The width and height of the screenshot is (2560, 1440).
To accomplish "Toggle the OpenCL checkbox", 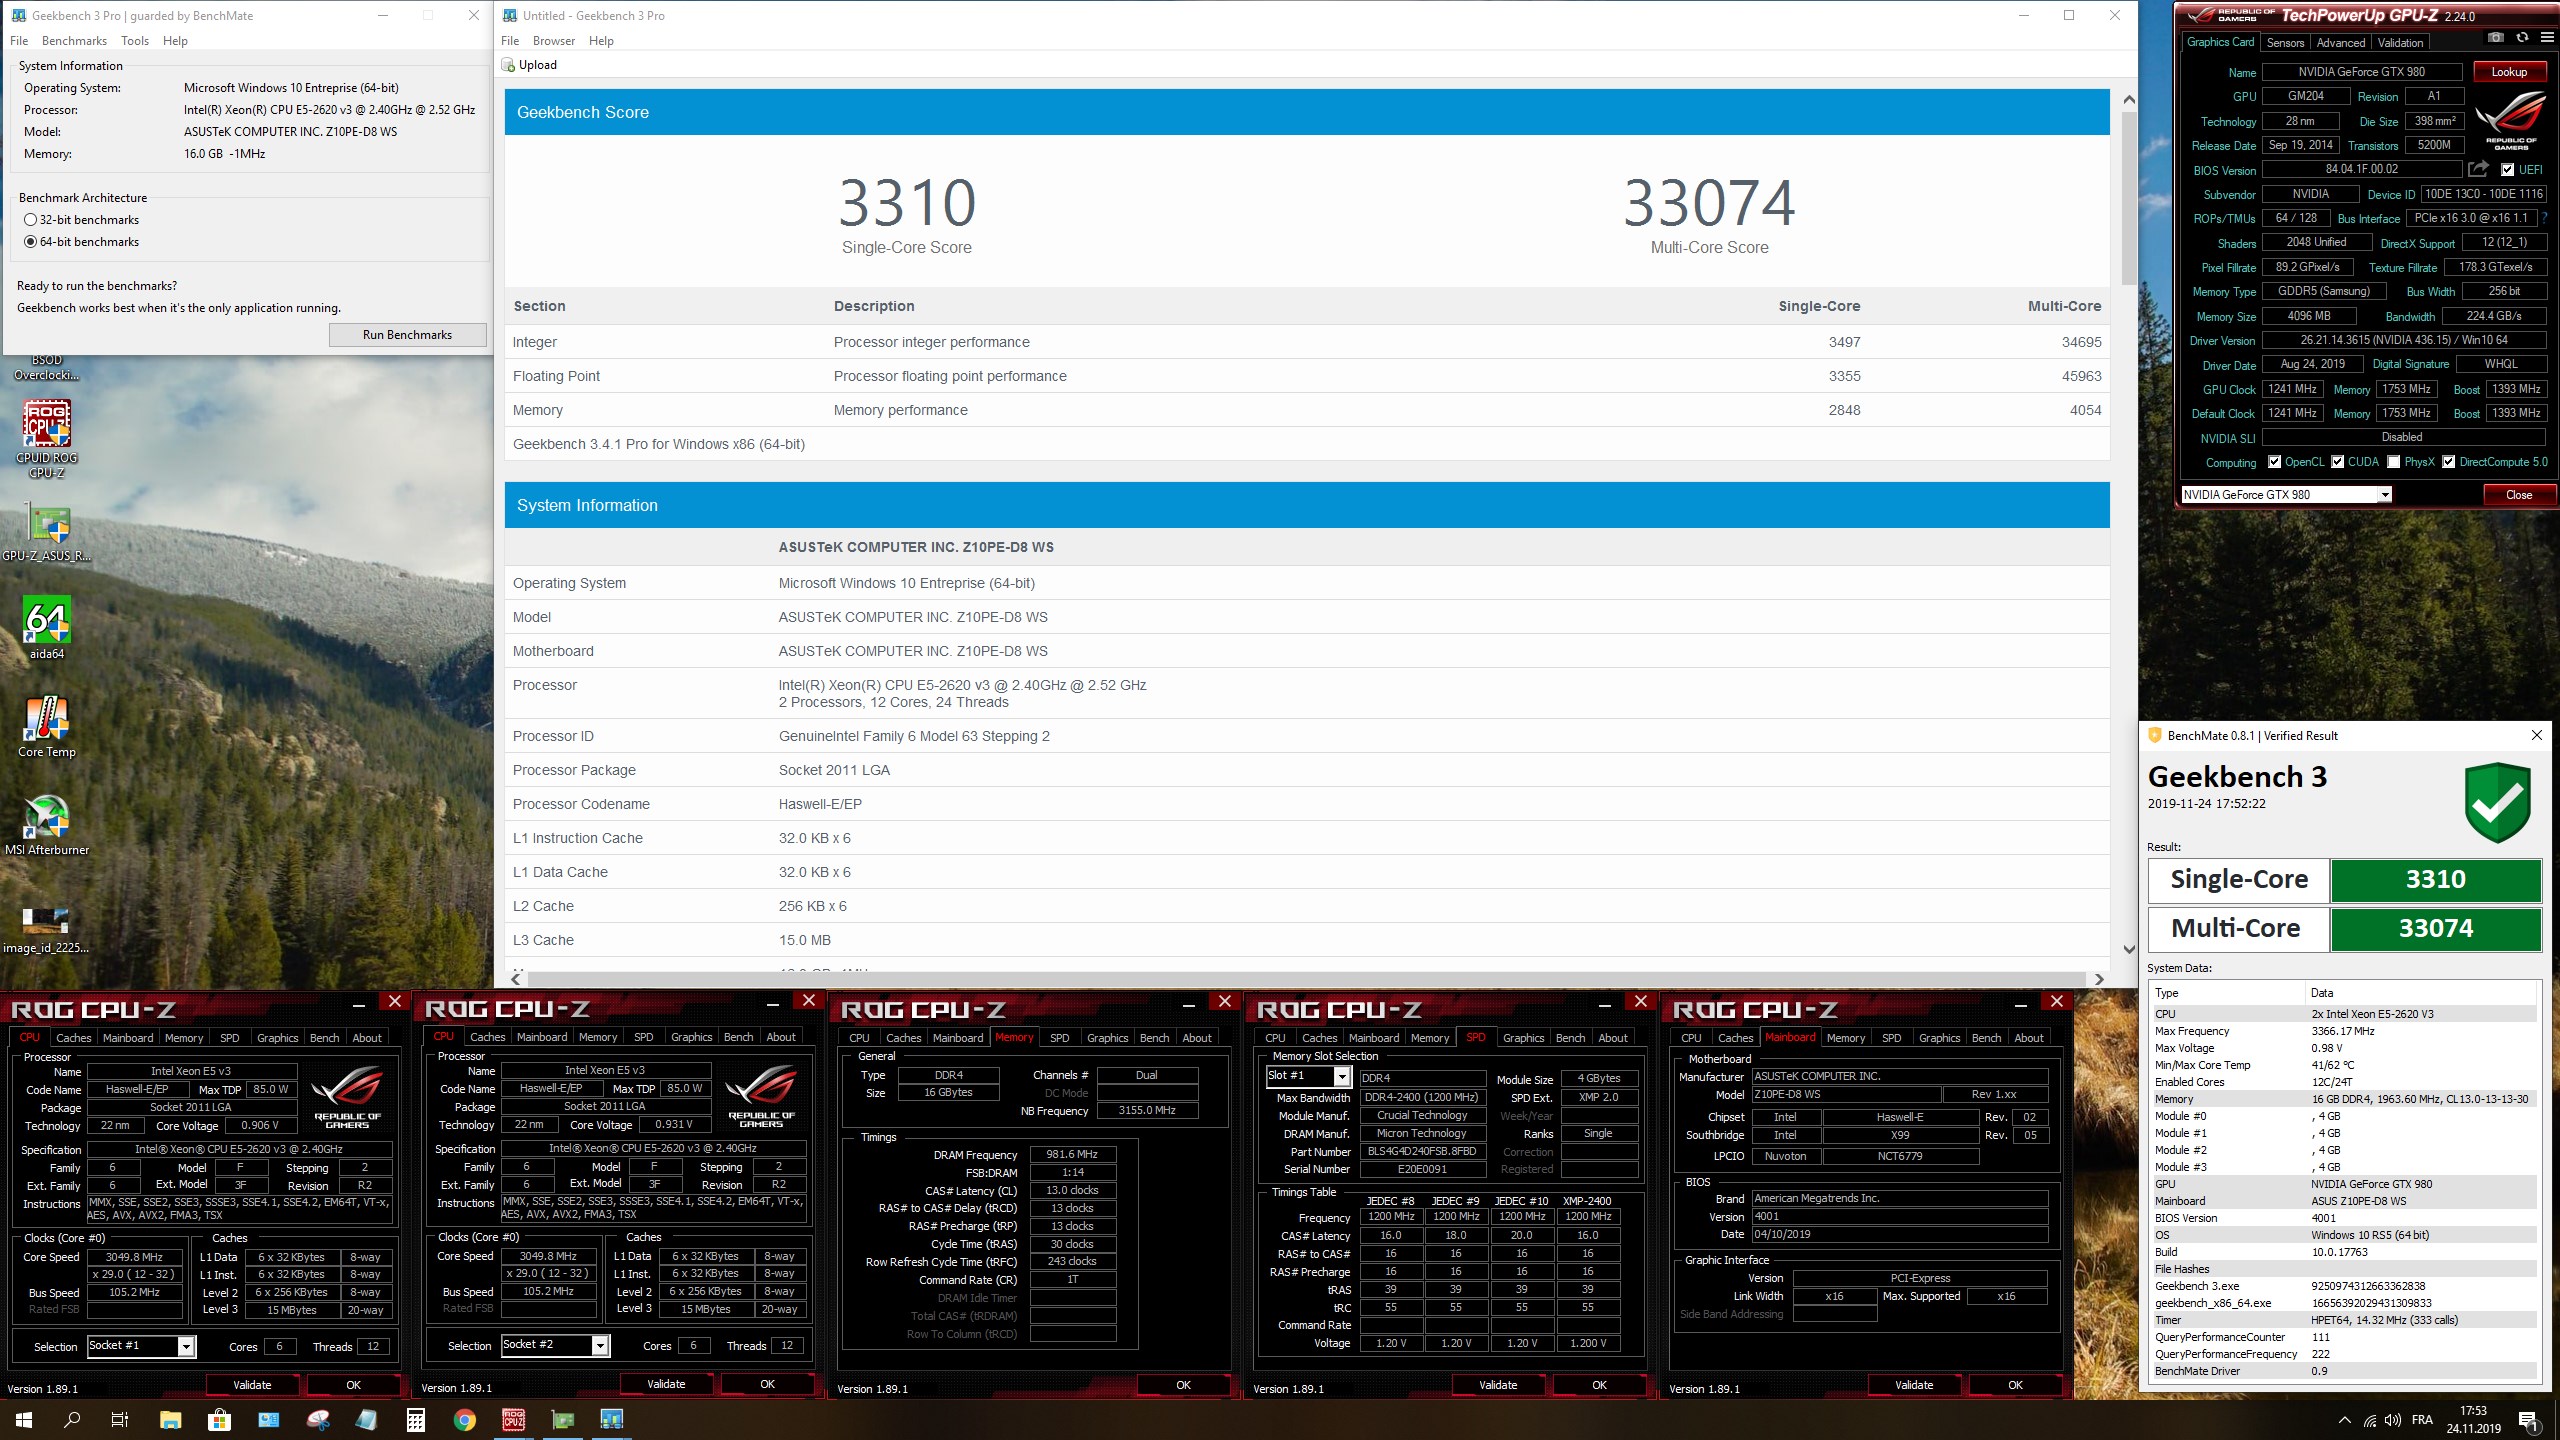I will tap(2275, 462).
